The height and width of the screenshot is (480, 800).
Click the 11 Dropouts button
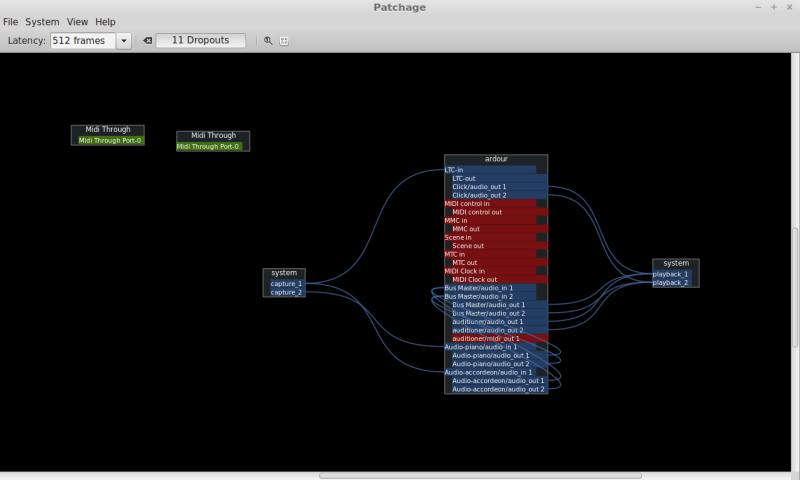[200, 41]
